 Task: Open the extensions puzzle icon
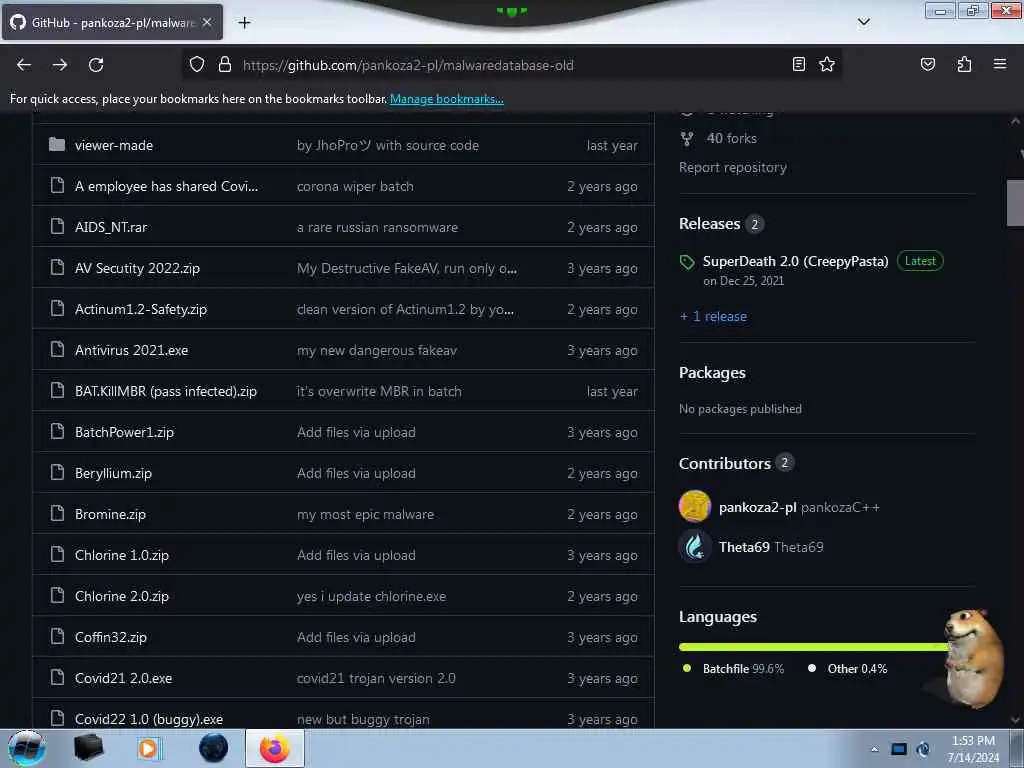tap(964, 64)
